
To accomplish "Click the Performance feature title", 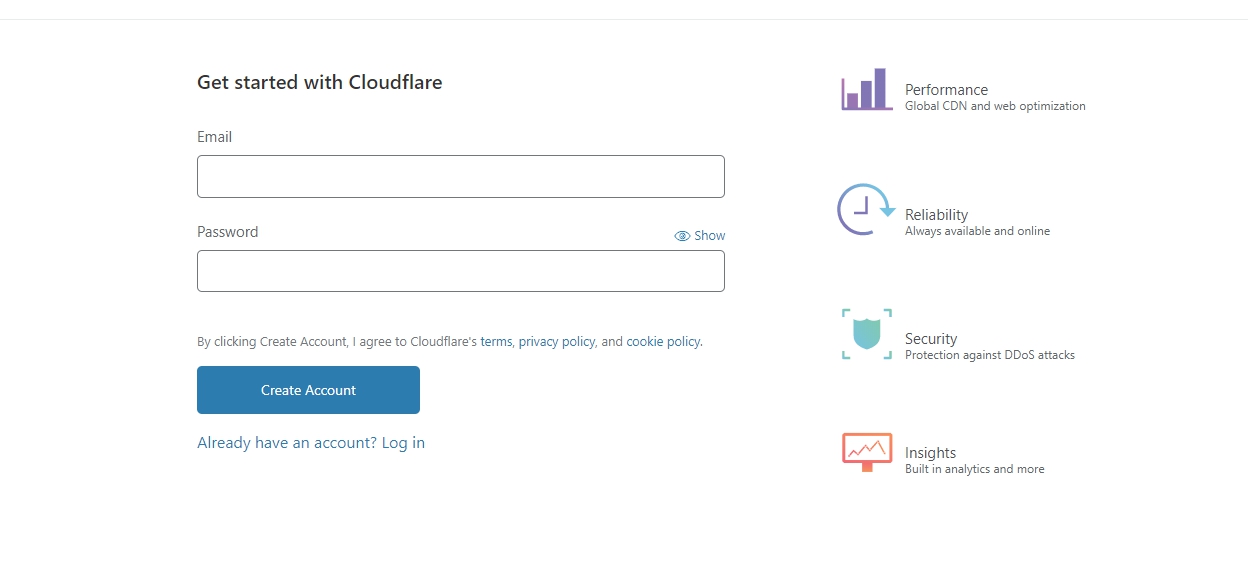I will (946, 90).
